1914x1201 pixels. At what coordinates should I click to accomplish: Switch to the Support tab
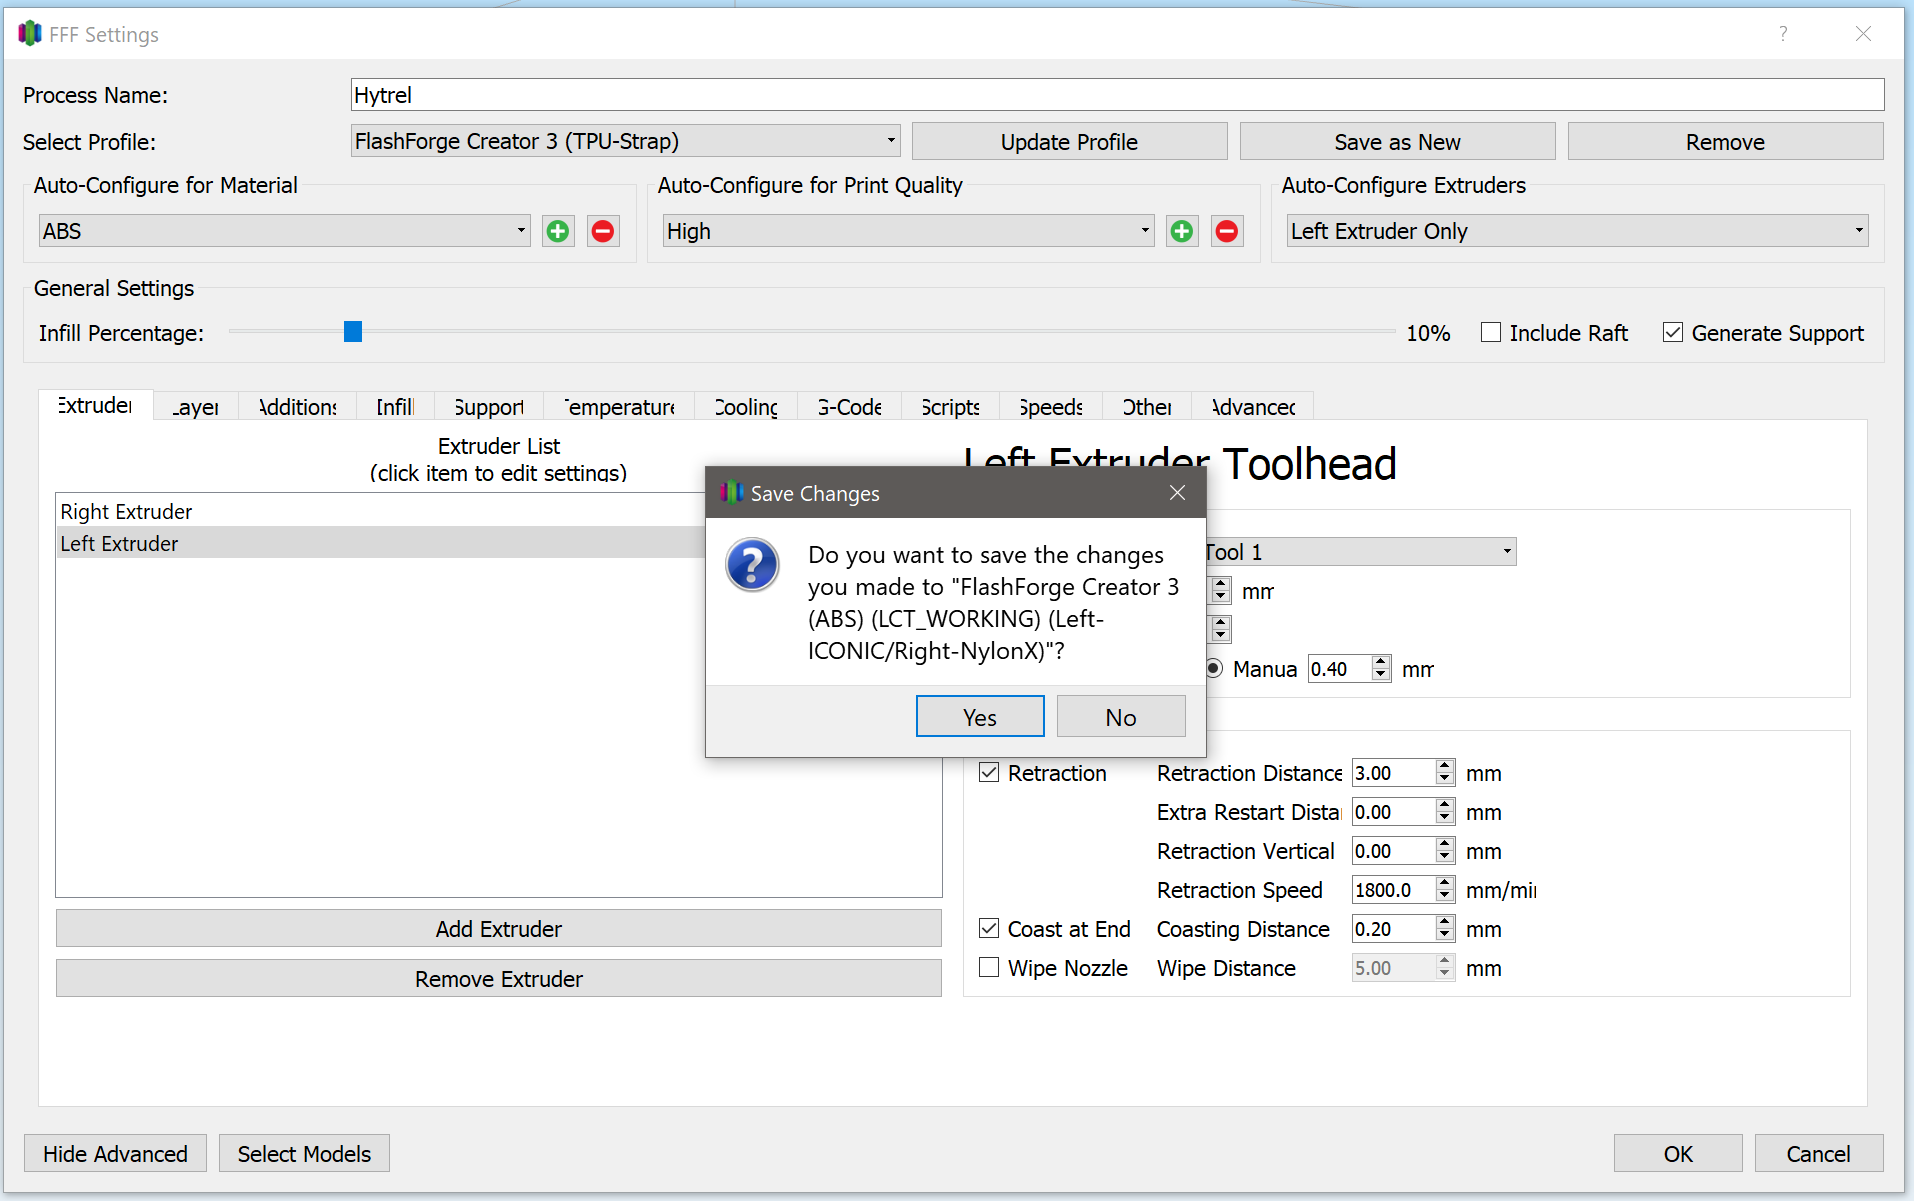(x=489, y=407)
